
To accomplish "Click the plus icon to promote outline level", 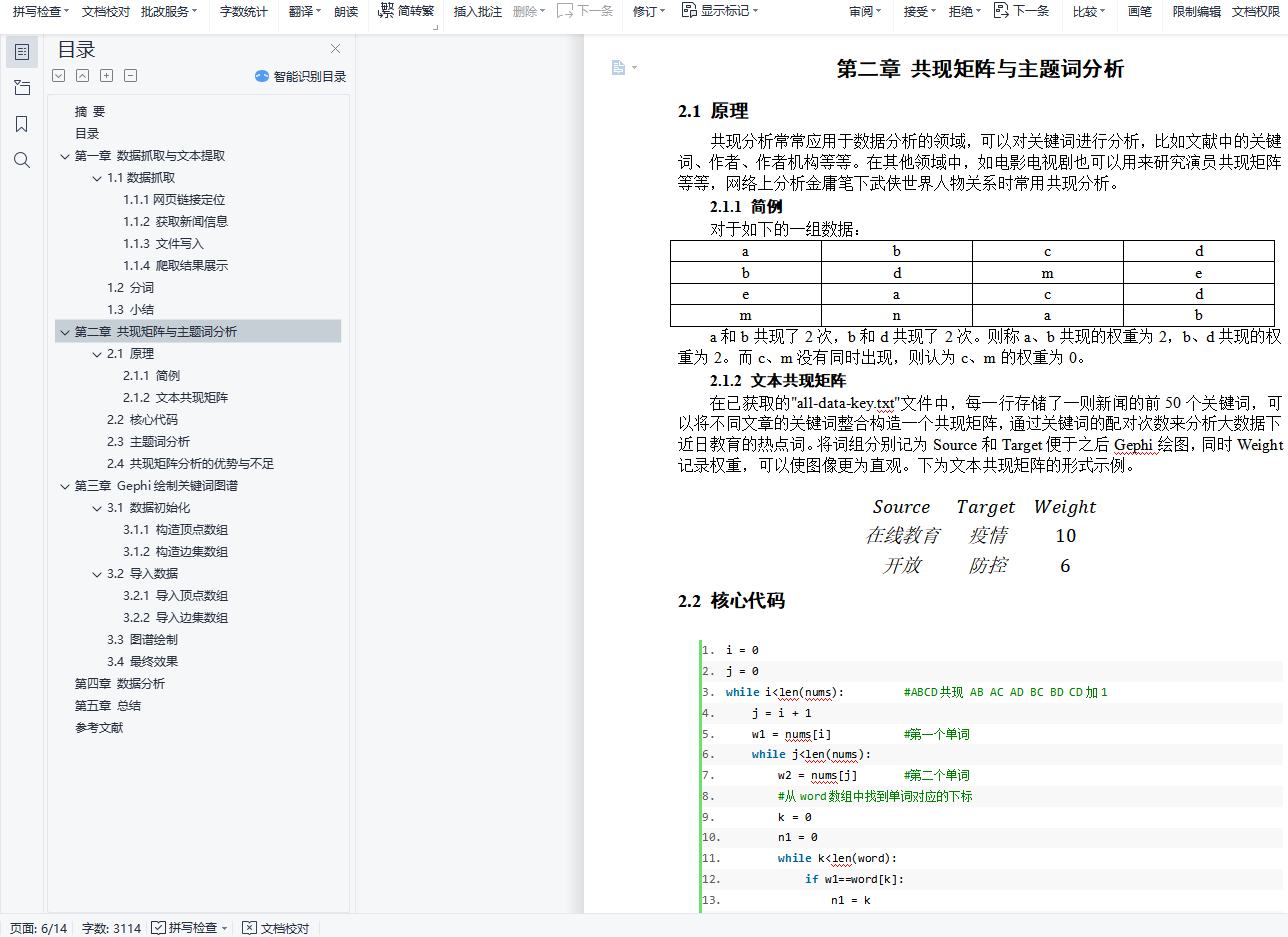I will coord(107,76).
